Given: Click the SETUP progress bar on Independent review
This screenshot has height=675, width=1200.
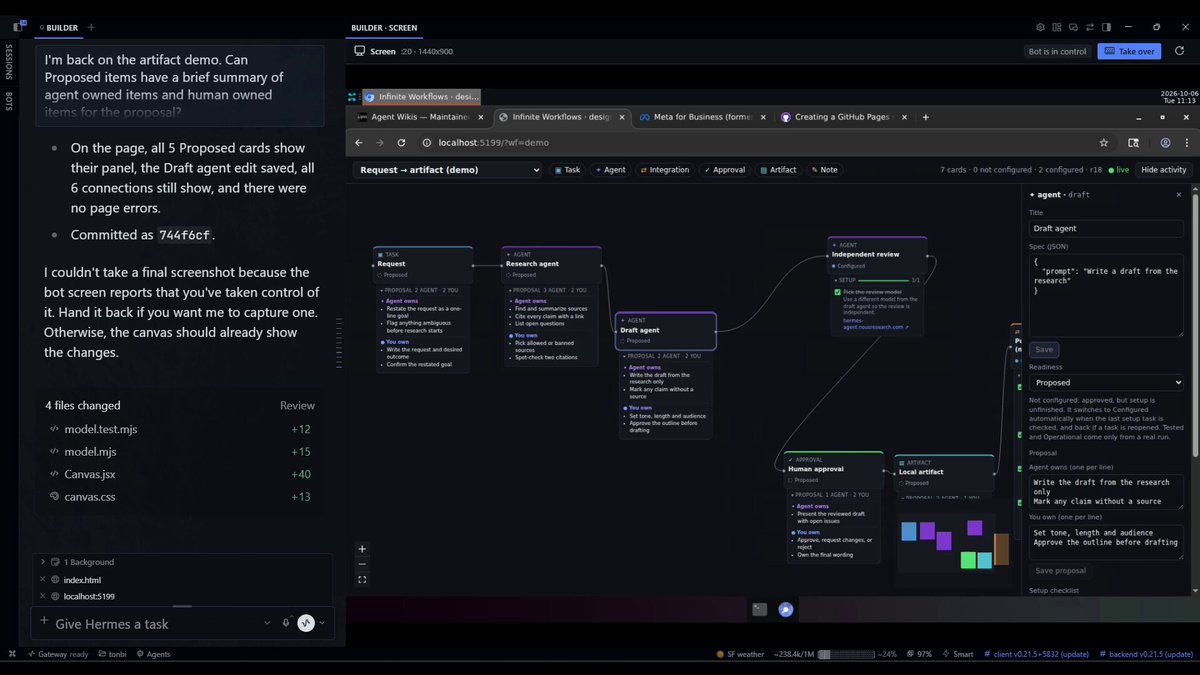Looking at the screenshot, I should coord(884,280).
